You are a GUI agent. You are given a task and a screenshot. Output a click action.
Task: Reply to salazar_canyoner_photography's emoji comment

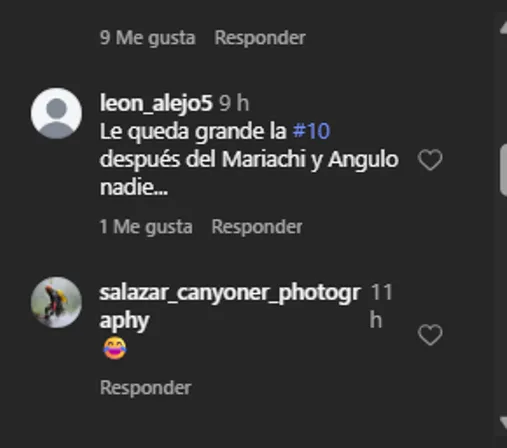pyautogui.click(x=145, y=388)
